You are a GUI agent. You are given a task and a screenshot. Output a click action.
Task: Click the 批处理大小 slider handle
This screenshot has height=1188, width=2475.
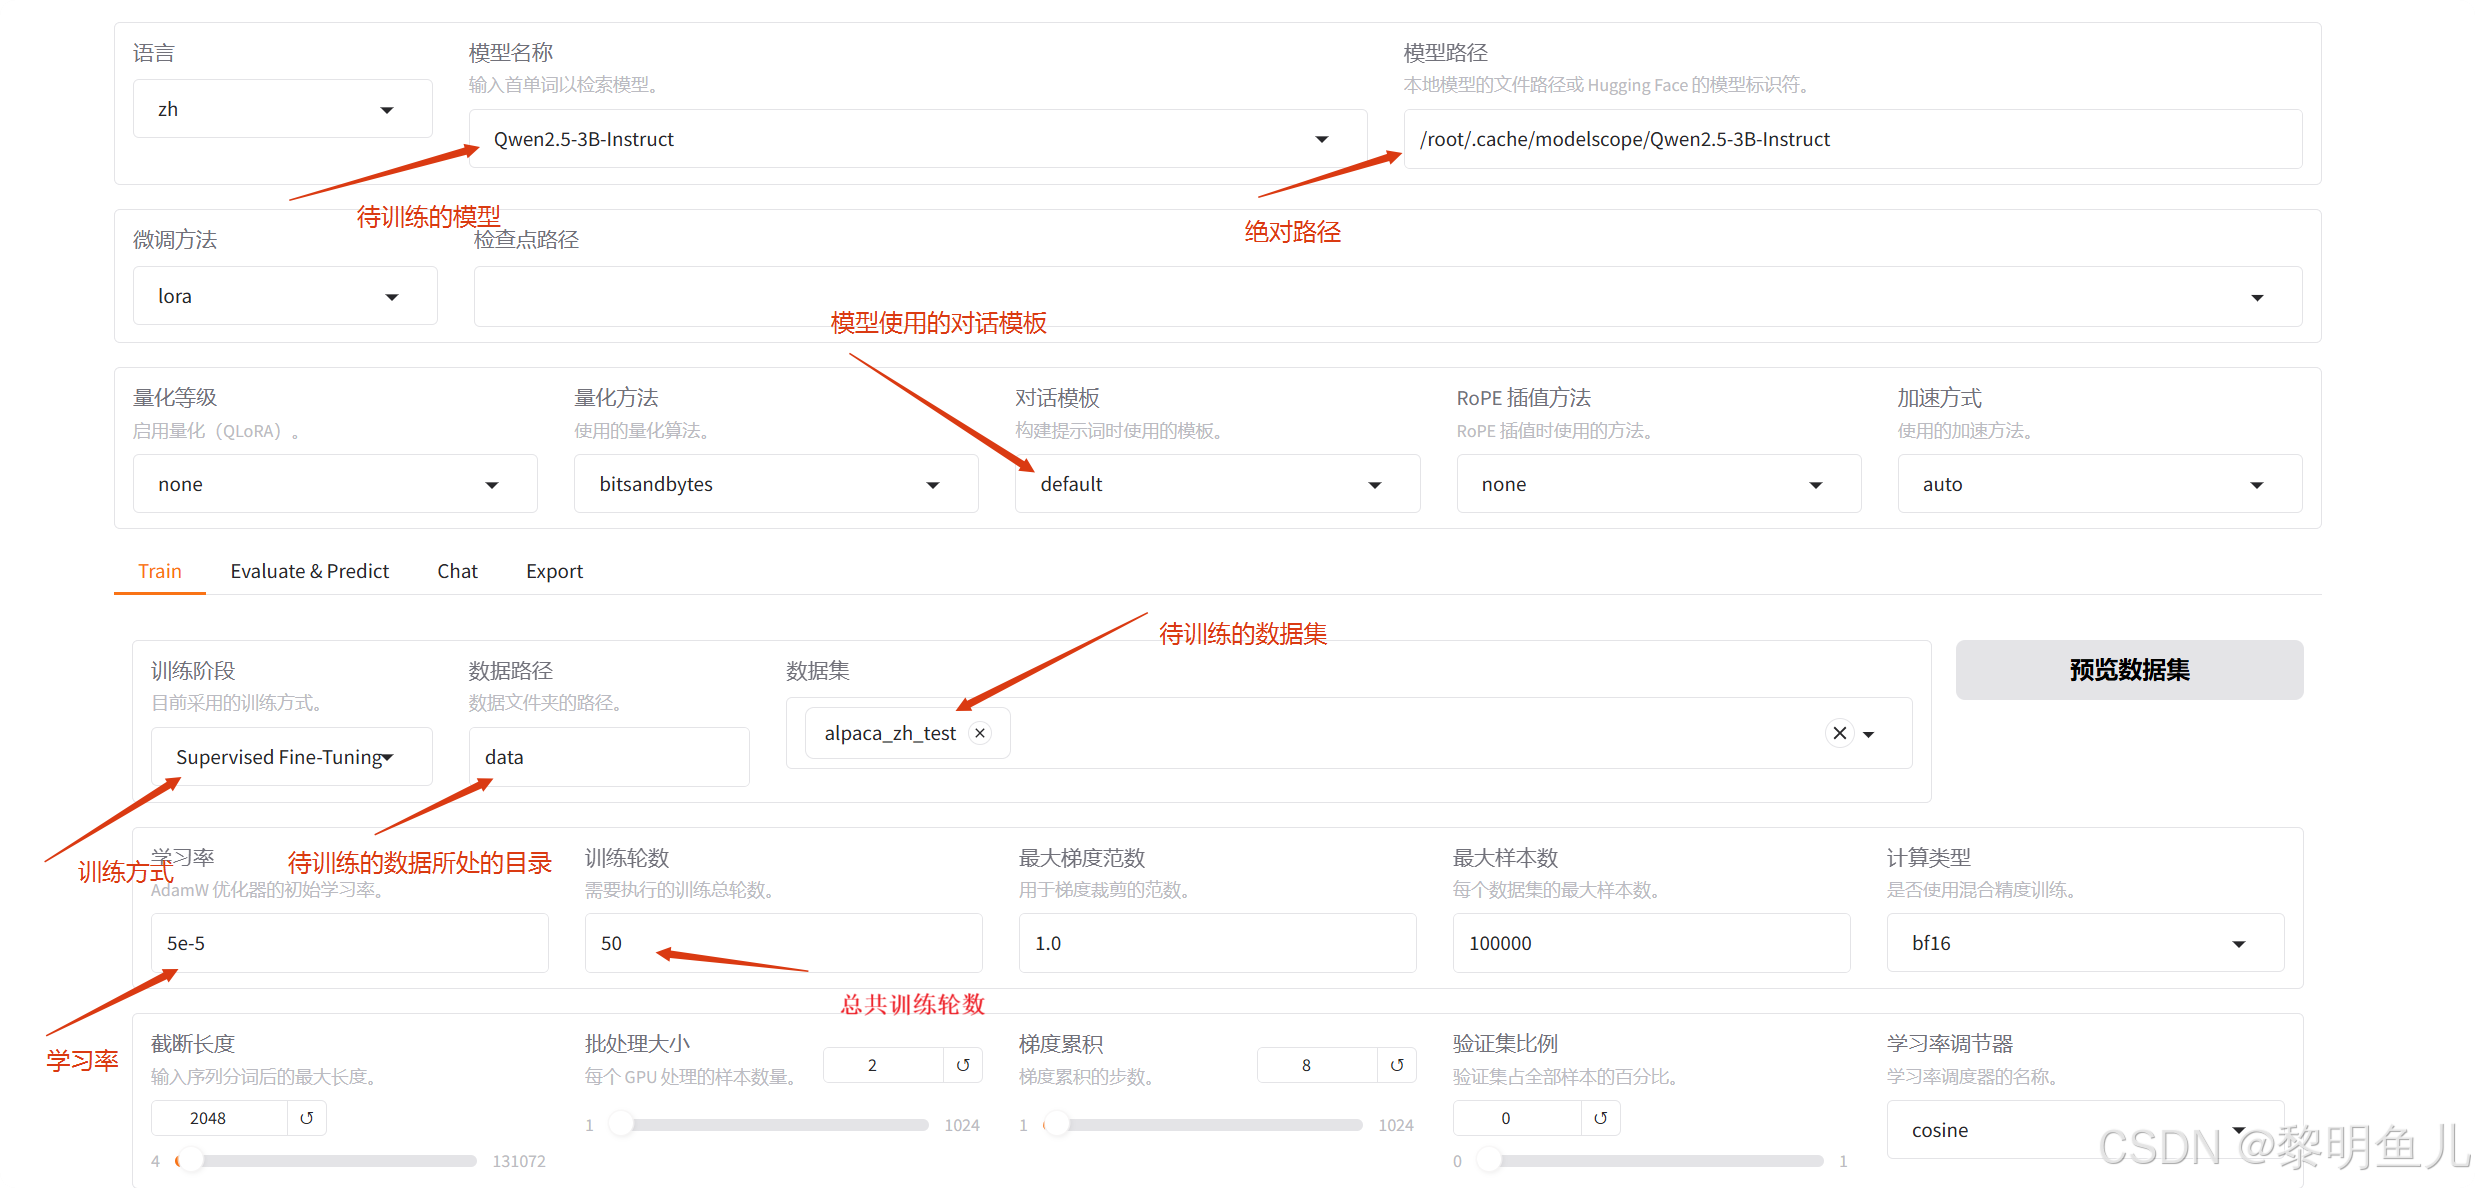(621, 1125)
